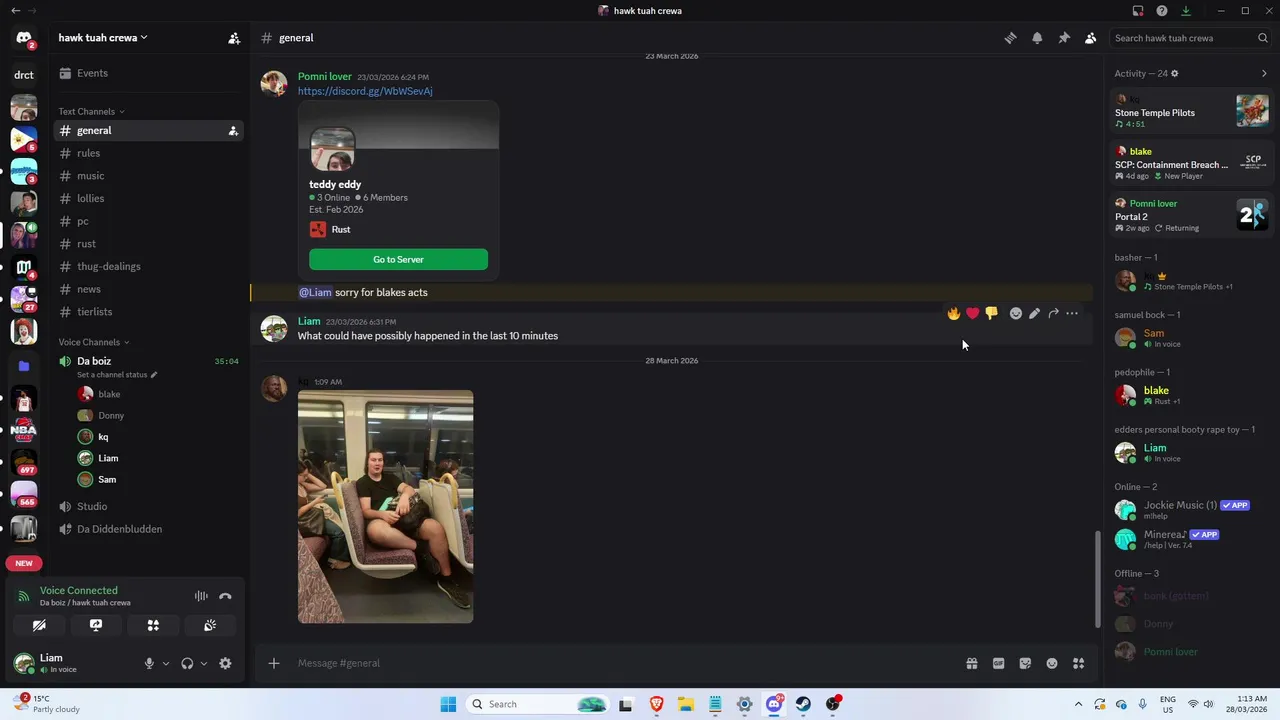Open Steam from the taskbar

click(803, 704)
